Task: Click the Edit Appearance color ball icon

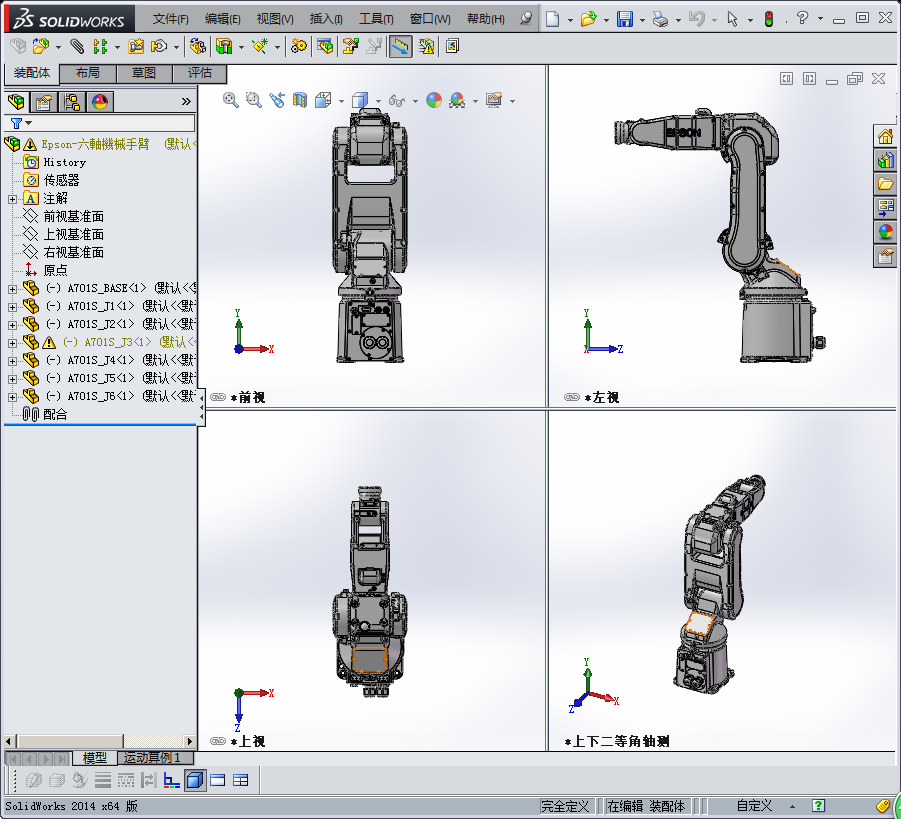Action: point(434,100)
